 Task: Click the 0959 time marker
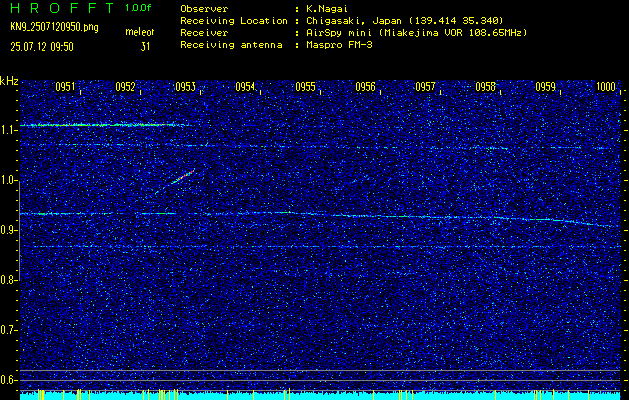coord(545,87)
